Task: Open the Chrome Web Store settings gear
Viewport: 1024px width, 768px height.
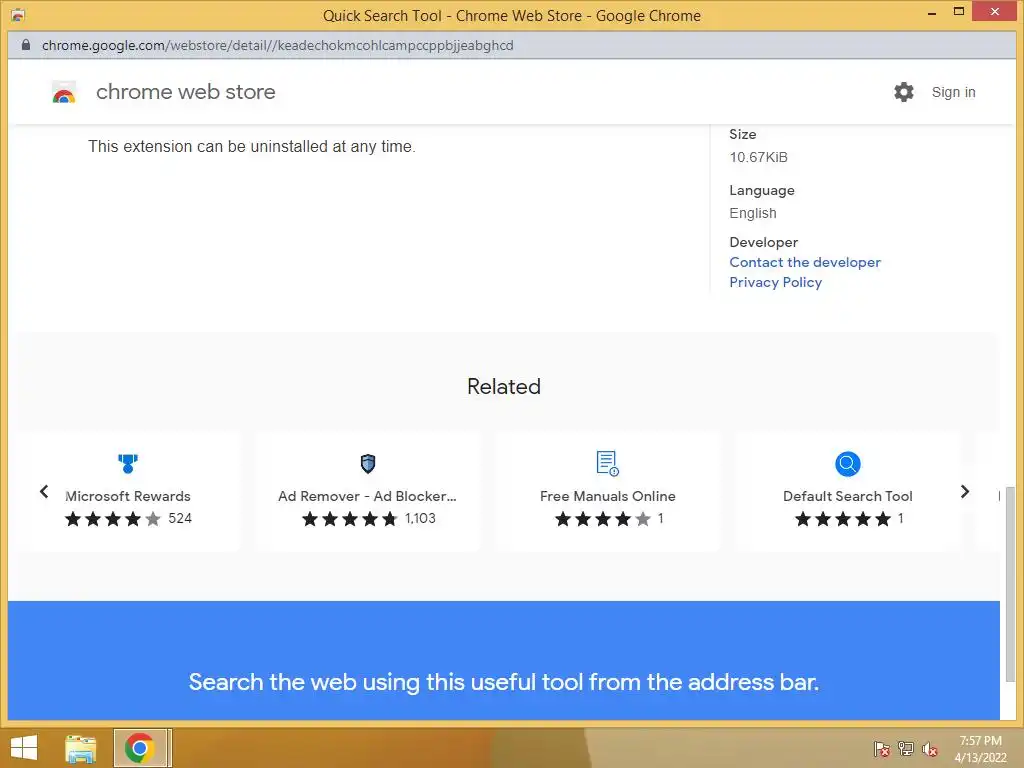Action: pyautogui.click(x=904, y=92)
